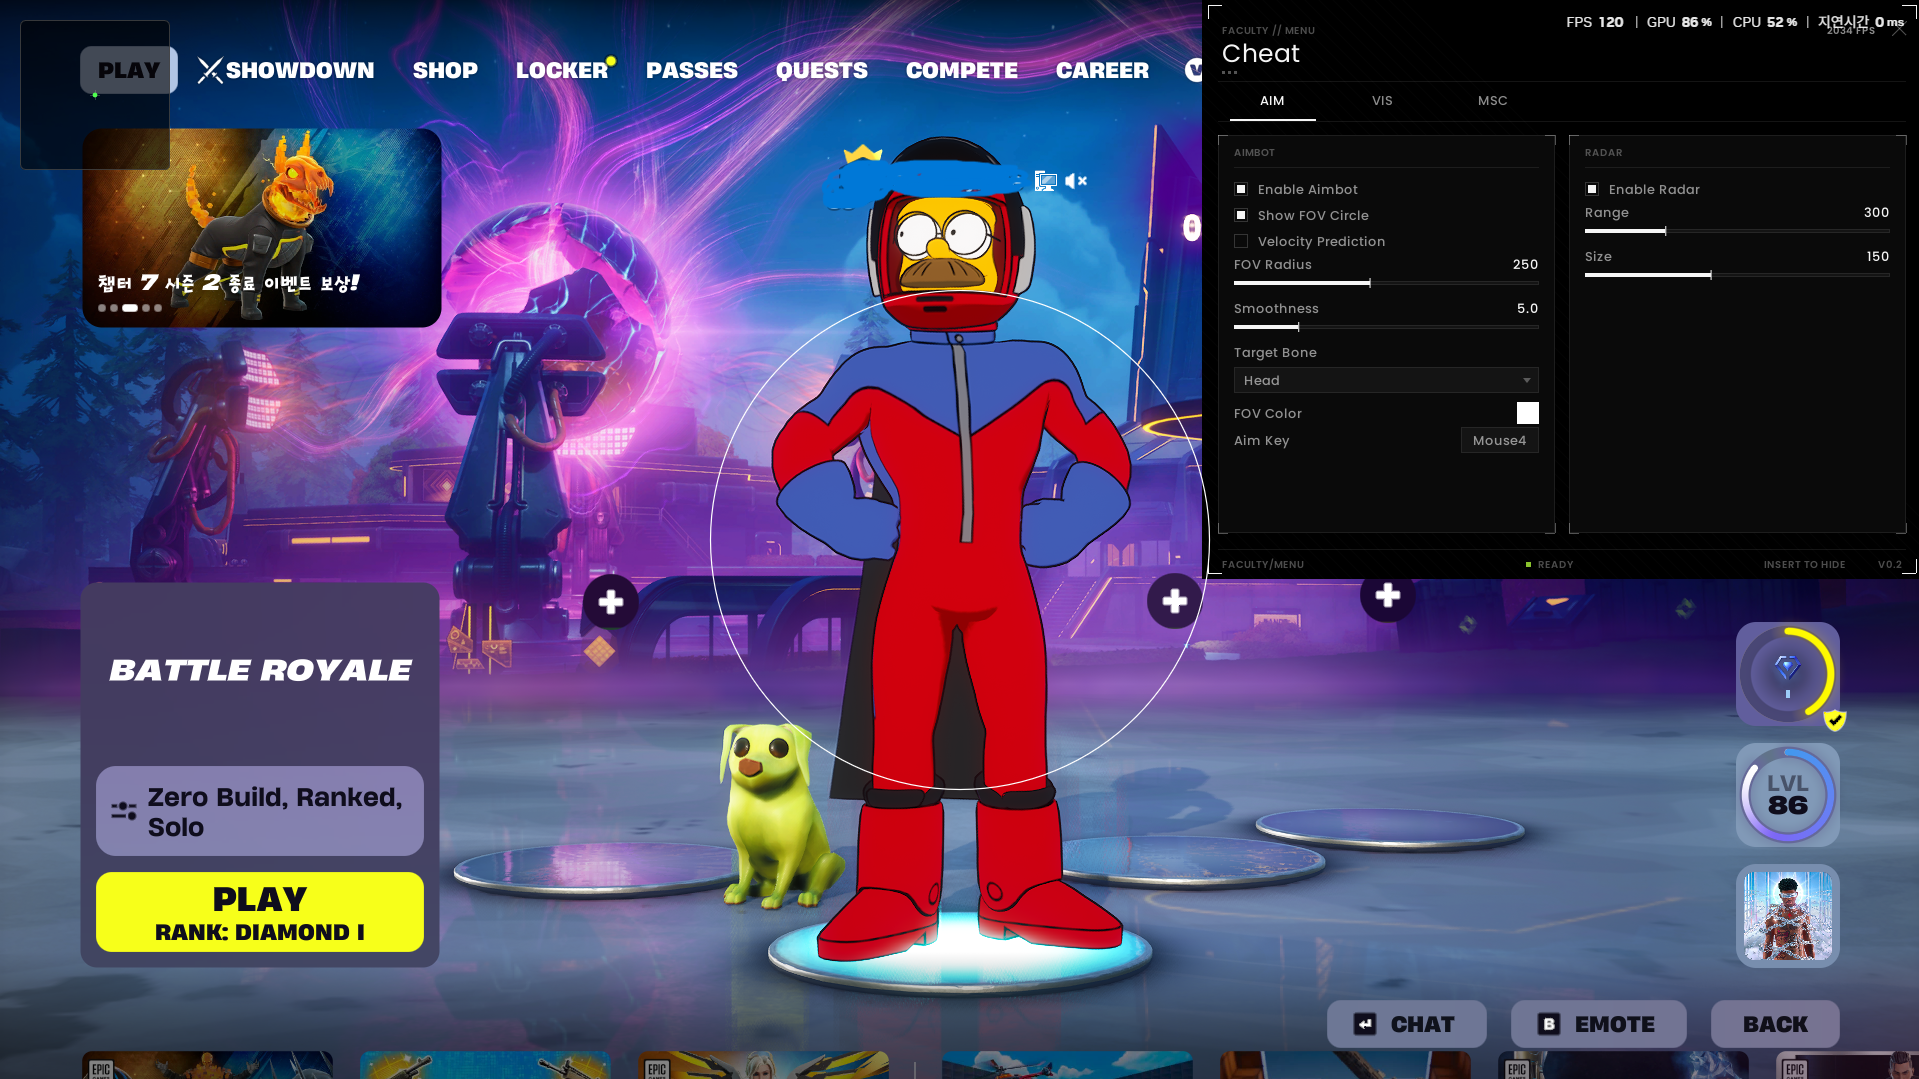Click the Smoothness value 5.0
1919x1079 pixels.
tap(1527, 309)
